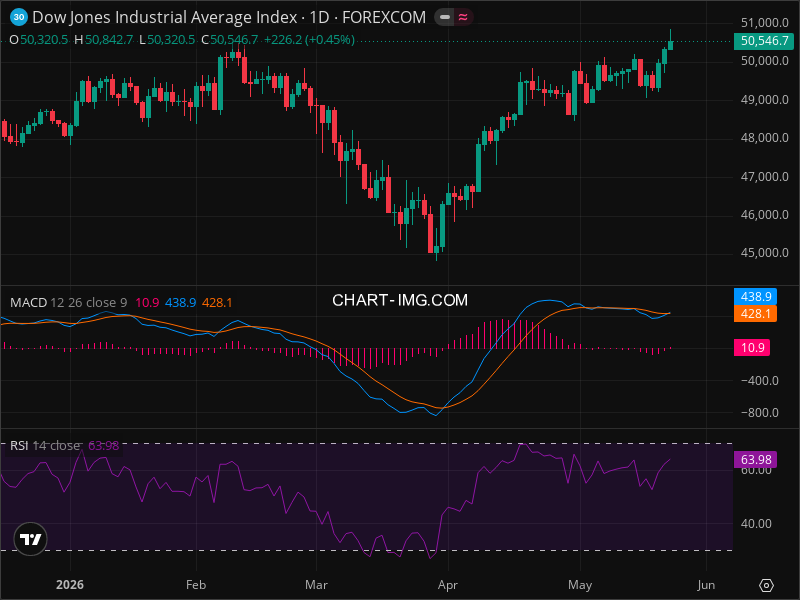Click the RSI value tag 63.98
800x600 pixels.
755,460
